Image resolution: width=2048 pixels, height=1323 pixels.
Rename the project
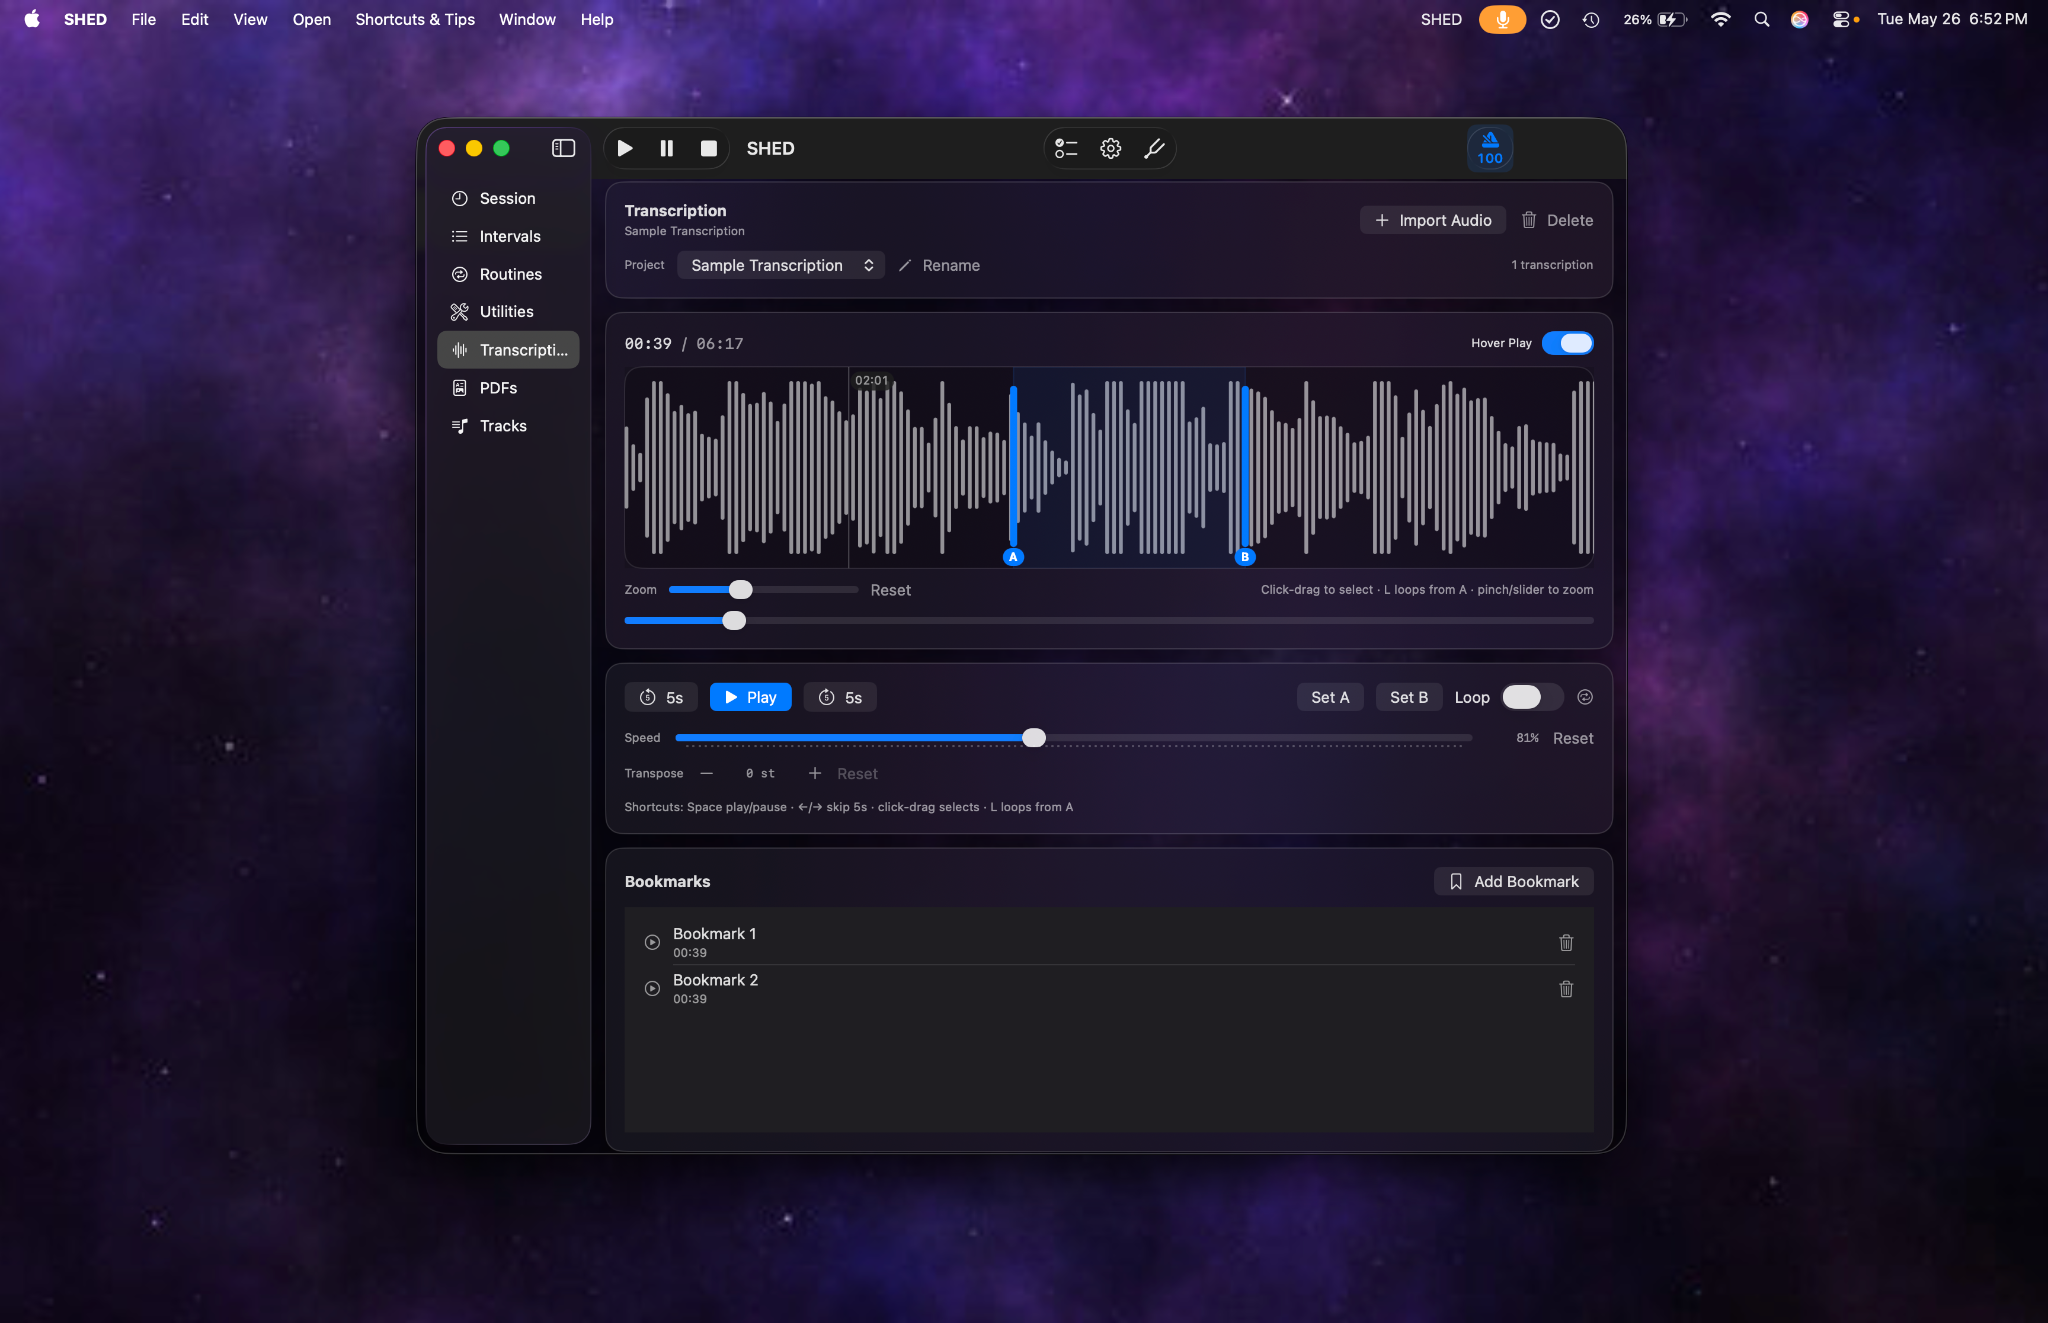[x=939, y=265]
